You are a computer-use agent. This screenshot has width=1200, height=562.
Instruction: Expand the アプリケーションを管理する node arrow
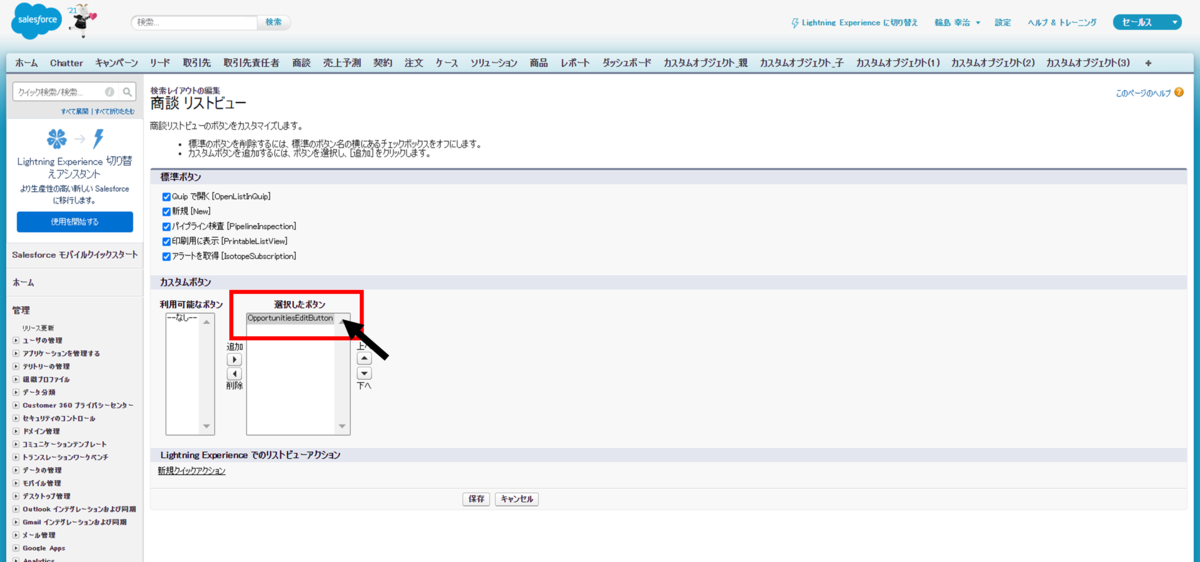click(16, 354)
